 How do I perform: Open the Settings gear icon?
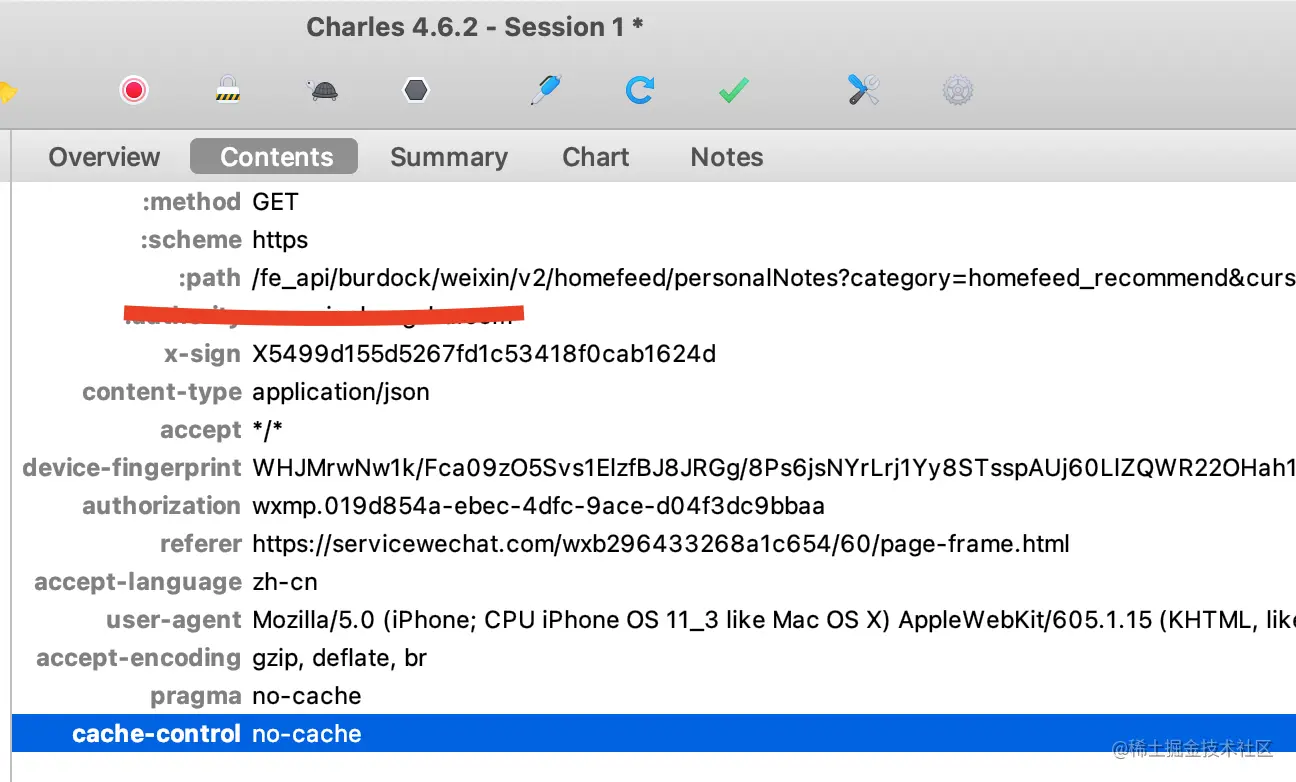coord(958,91)
